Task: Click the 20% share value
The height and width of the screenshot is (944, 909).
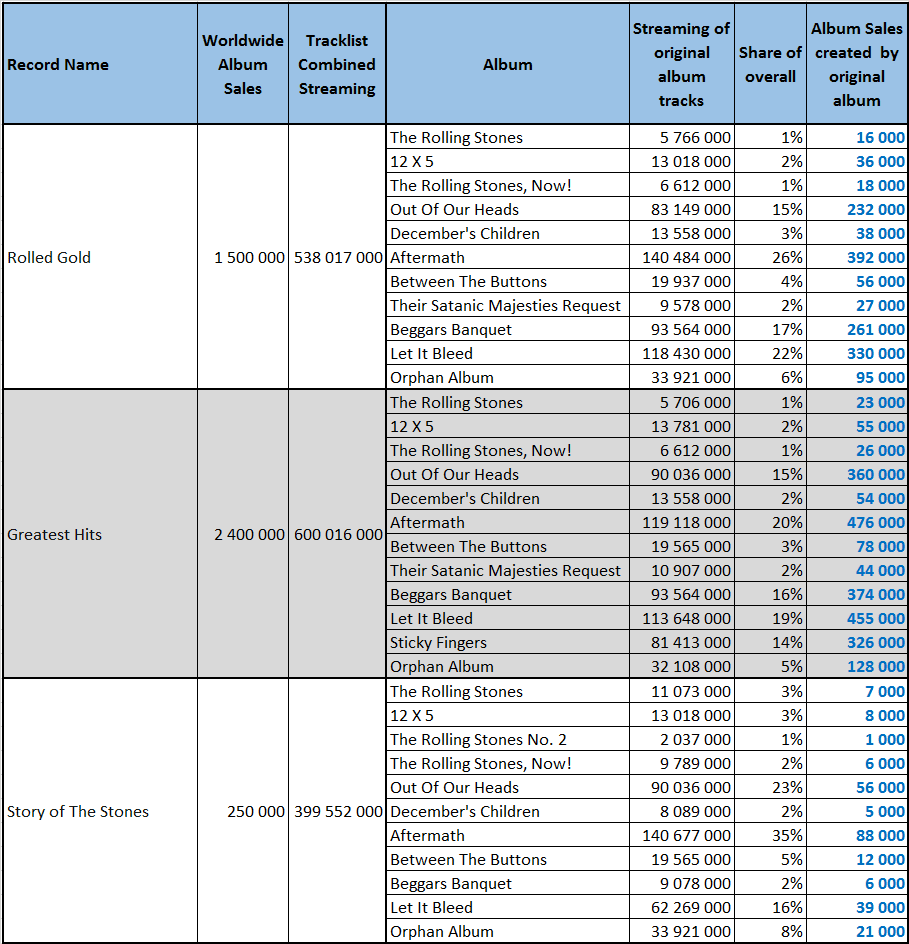Action: 787,523
